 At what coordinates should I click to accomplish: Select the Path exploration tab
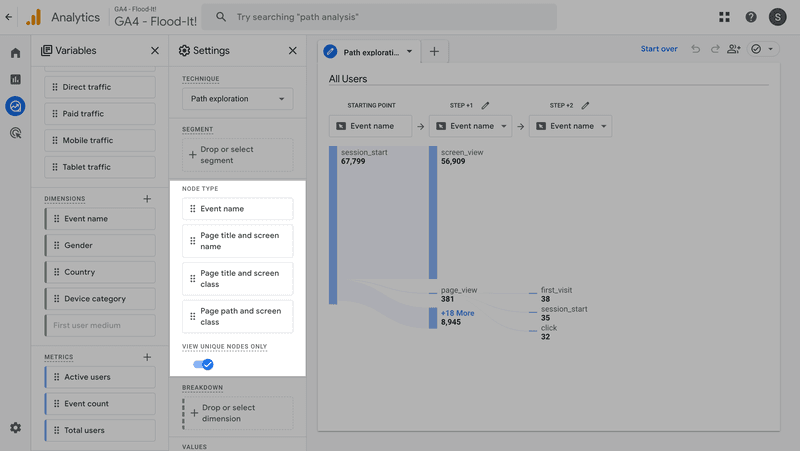(x=369, y=51)
